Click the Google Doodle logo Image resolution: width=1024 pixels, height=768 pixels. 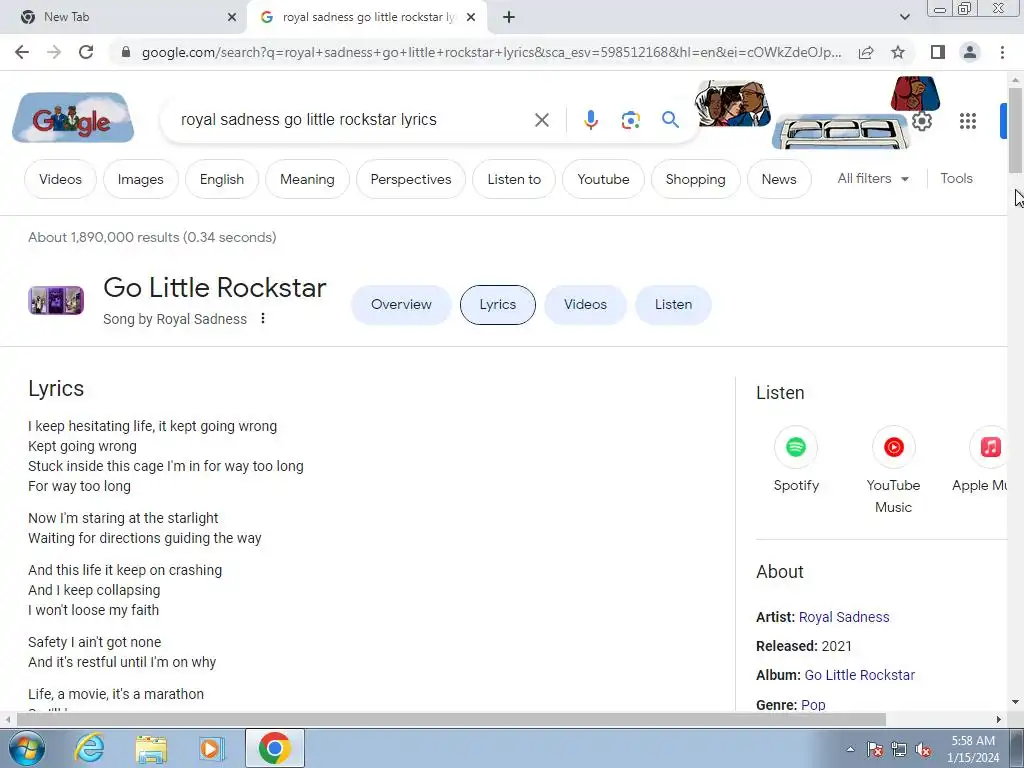point(72,118)
